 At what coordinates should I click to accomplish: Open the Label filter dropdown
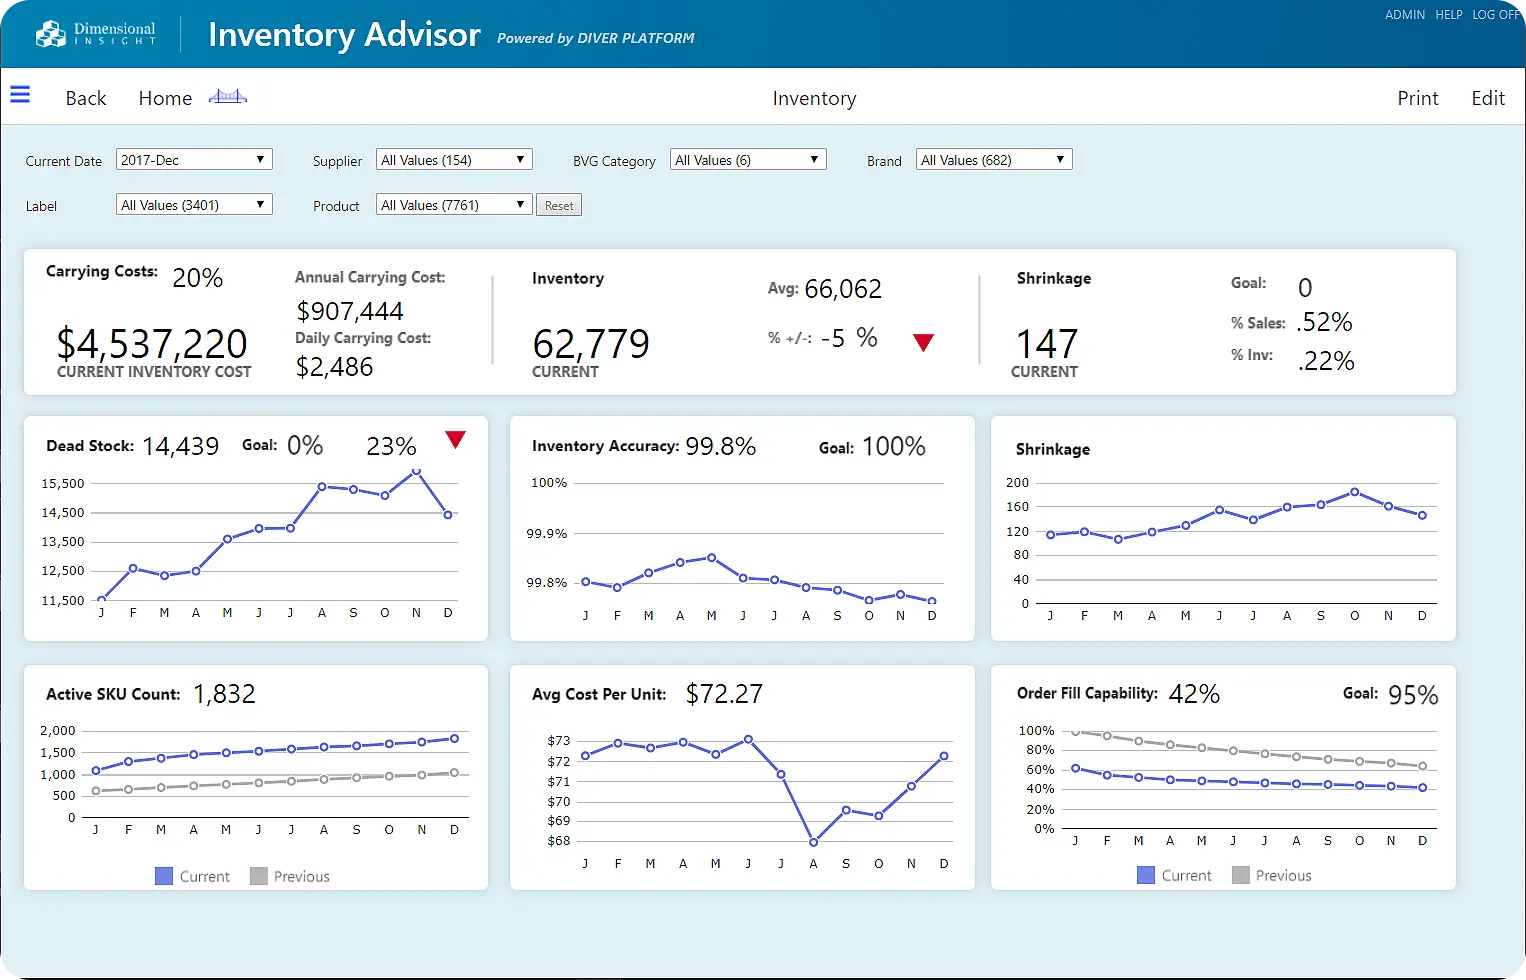tap(194, 205)
